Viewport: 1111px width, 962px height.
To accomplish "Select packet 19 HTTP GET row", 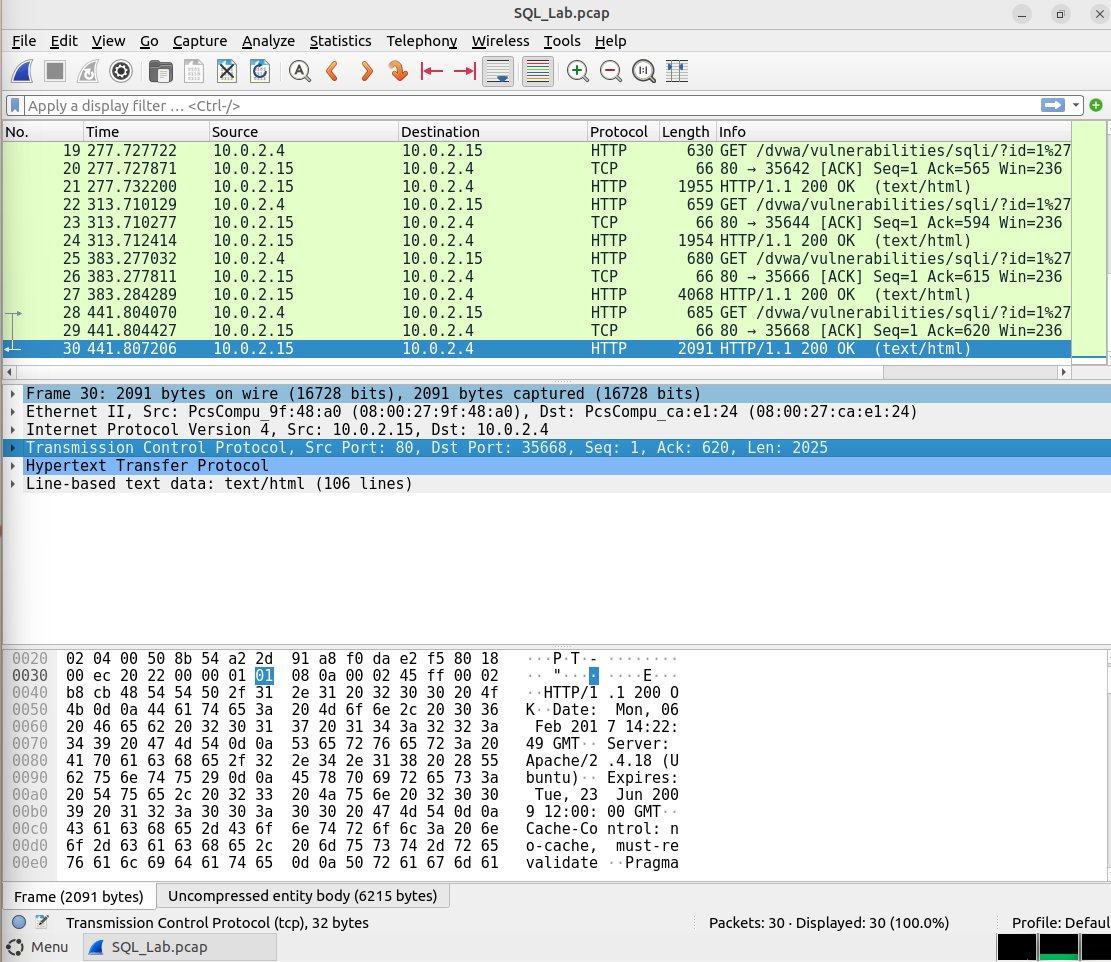I will coord(536,150).
